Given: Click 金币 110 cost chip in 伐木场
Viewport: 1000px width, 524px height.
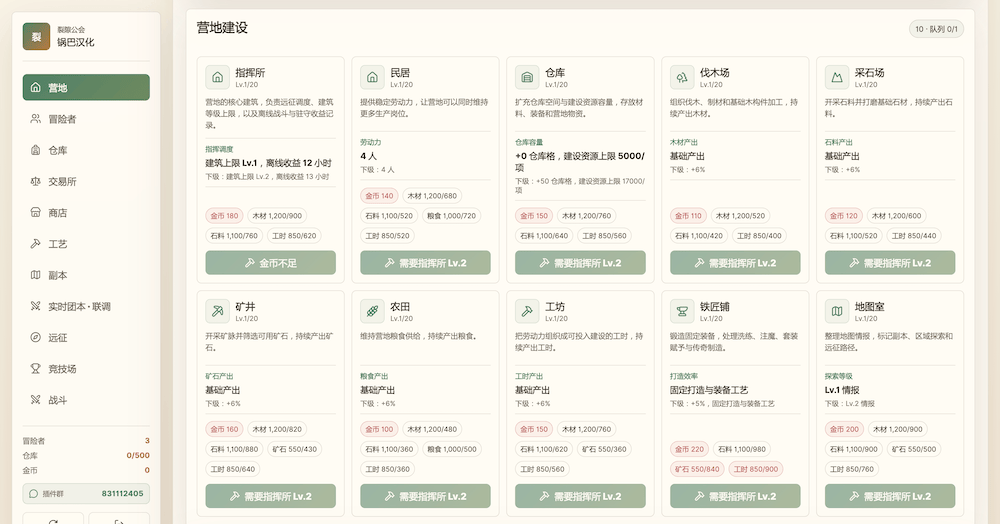Looking at the screenshot, I should click(689, 216).
